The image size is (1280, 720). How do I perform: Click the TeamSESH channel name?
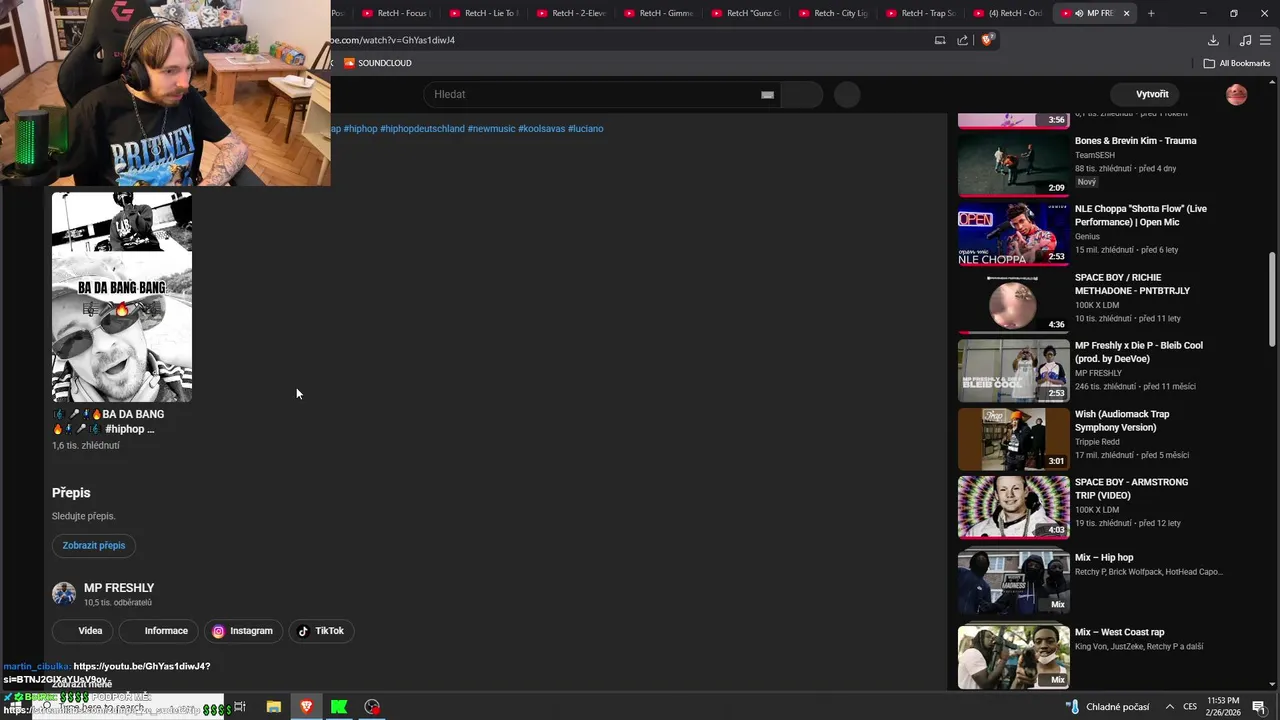pyautogui.click(x=1095, y=155)
